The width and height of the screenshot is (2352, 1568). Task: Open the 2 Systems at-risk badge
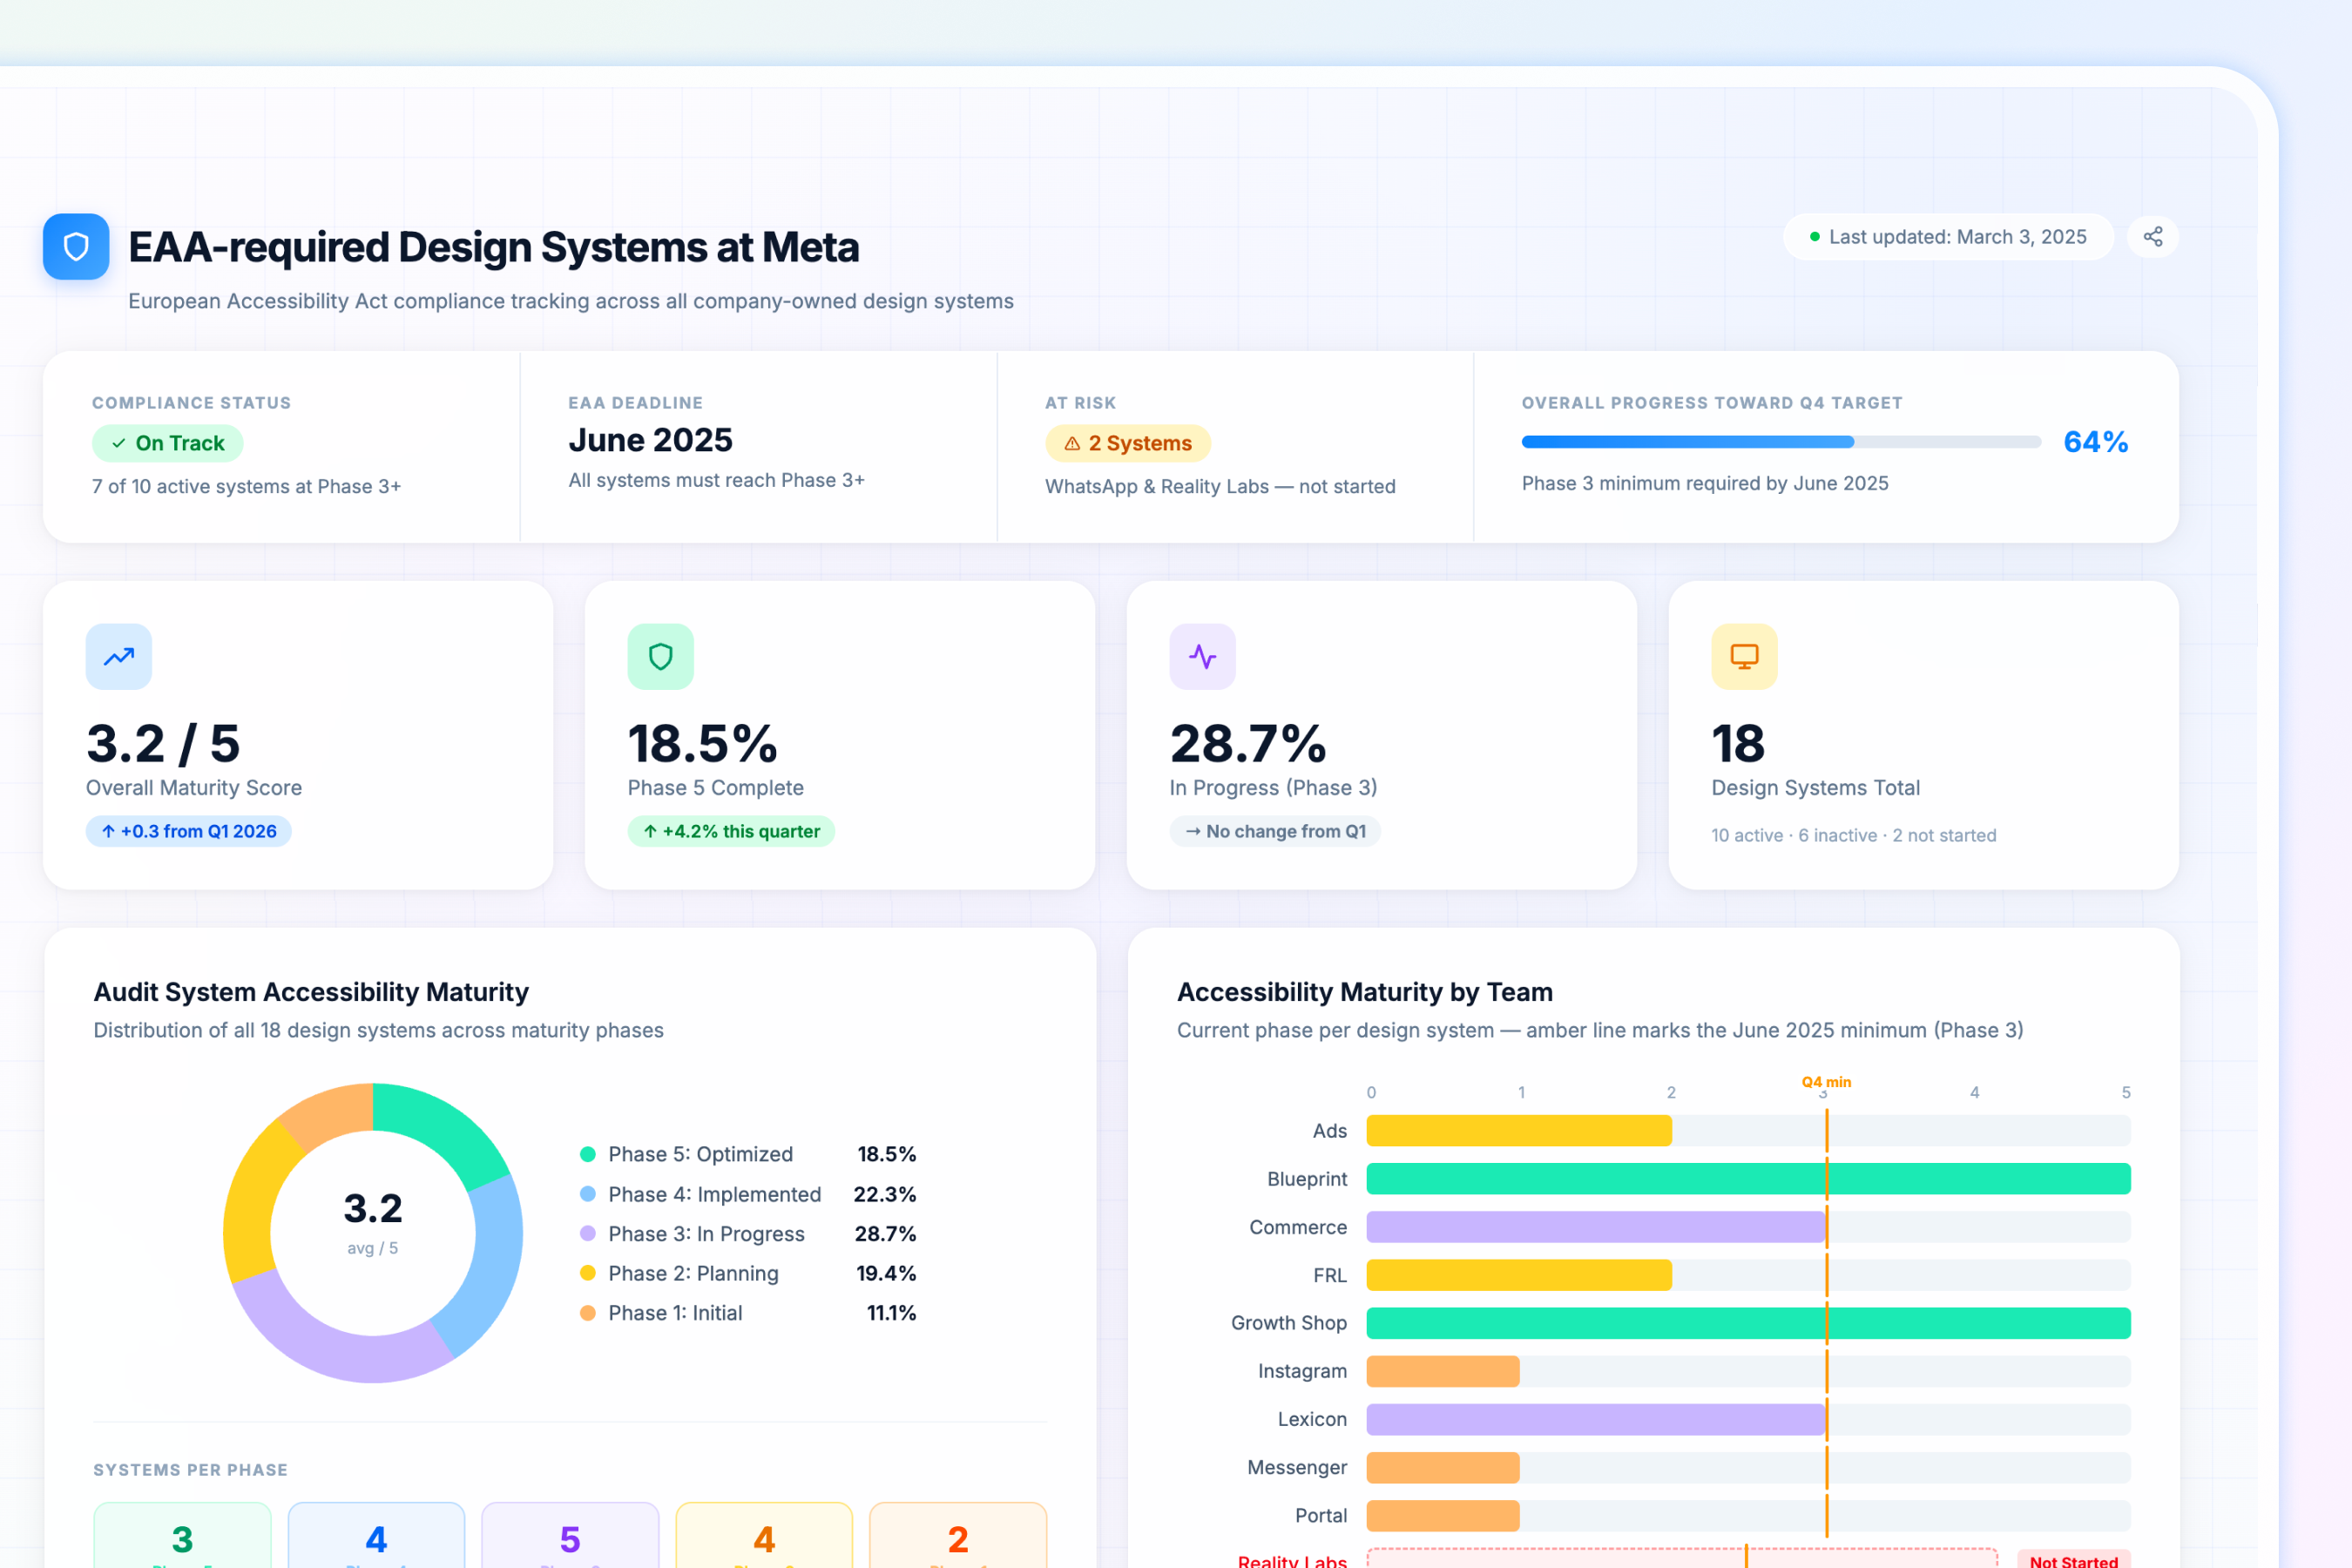point(1128,443)
